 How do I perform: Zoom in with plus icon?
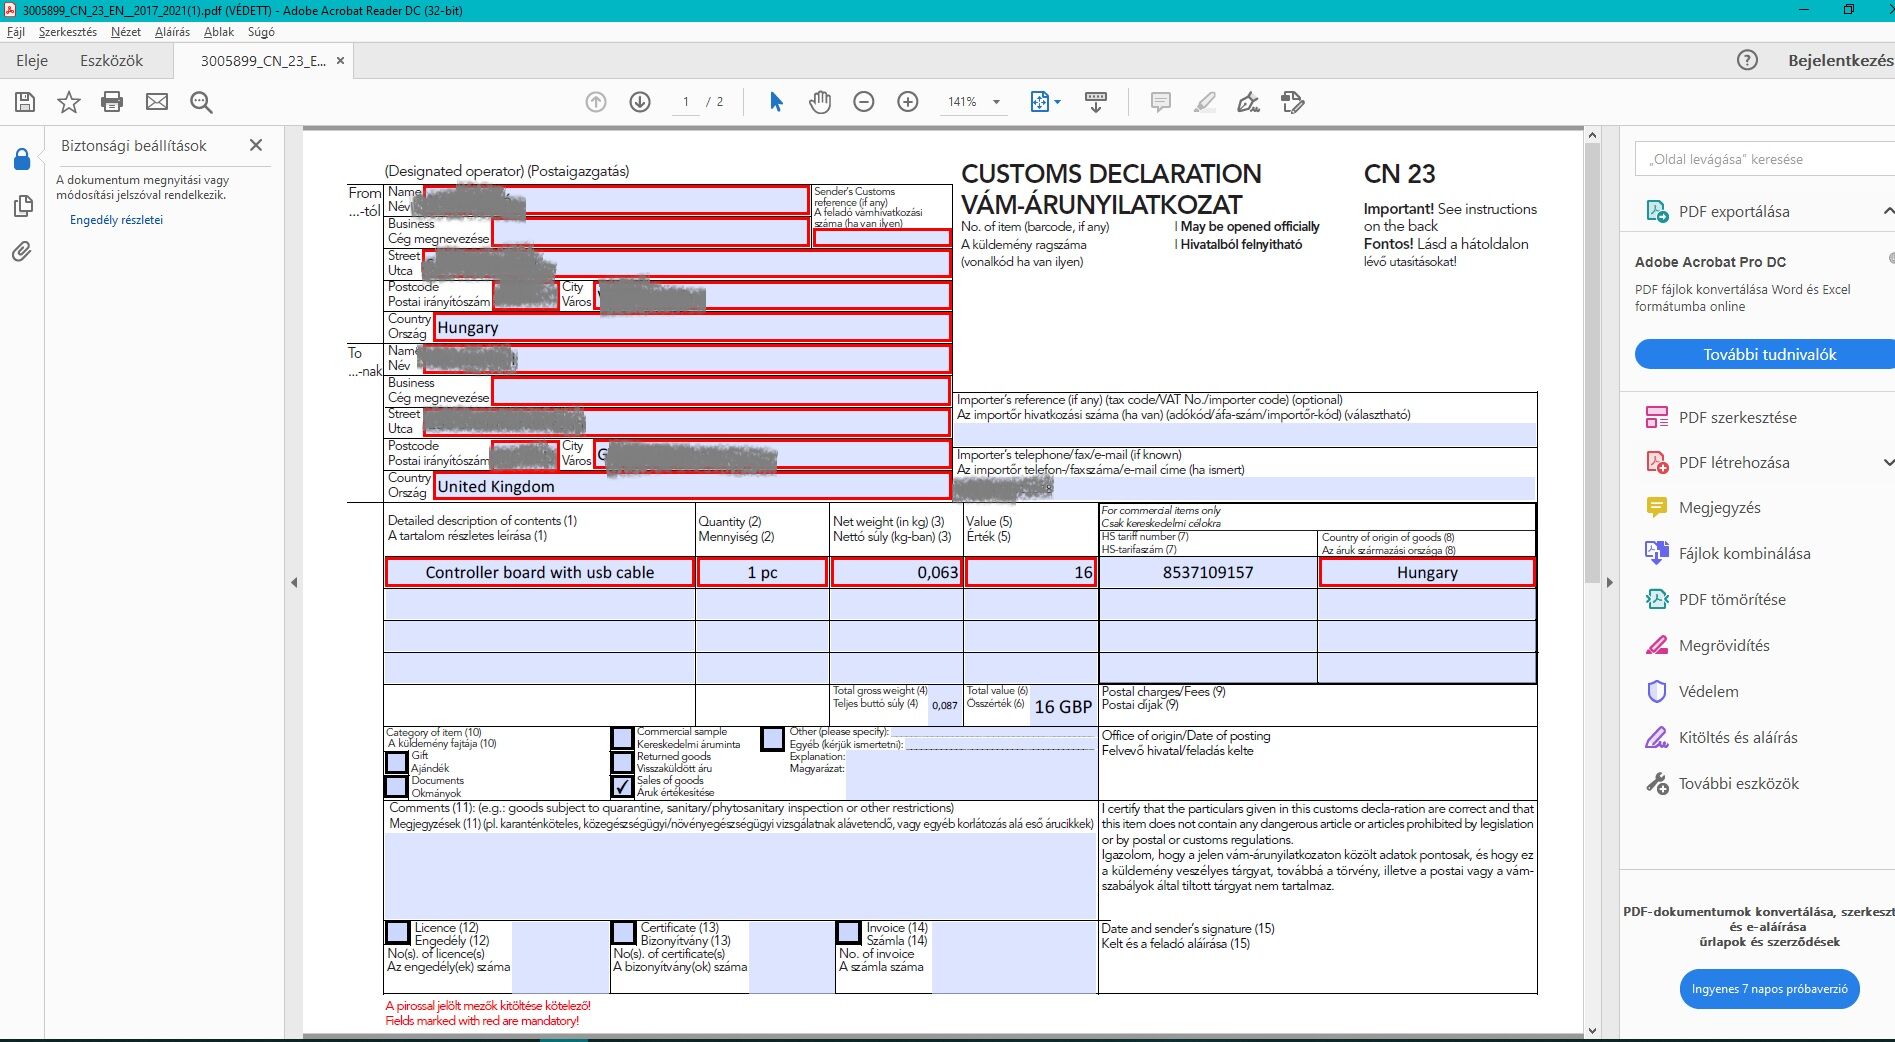point(908,102)
